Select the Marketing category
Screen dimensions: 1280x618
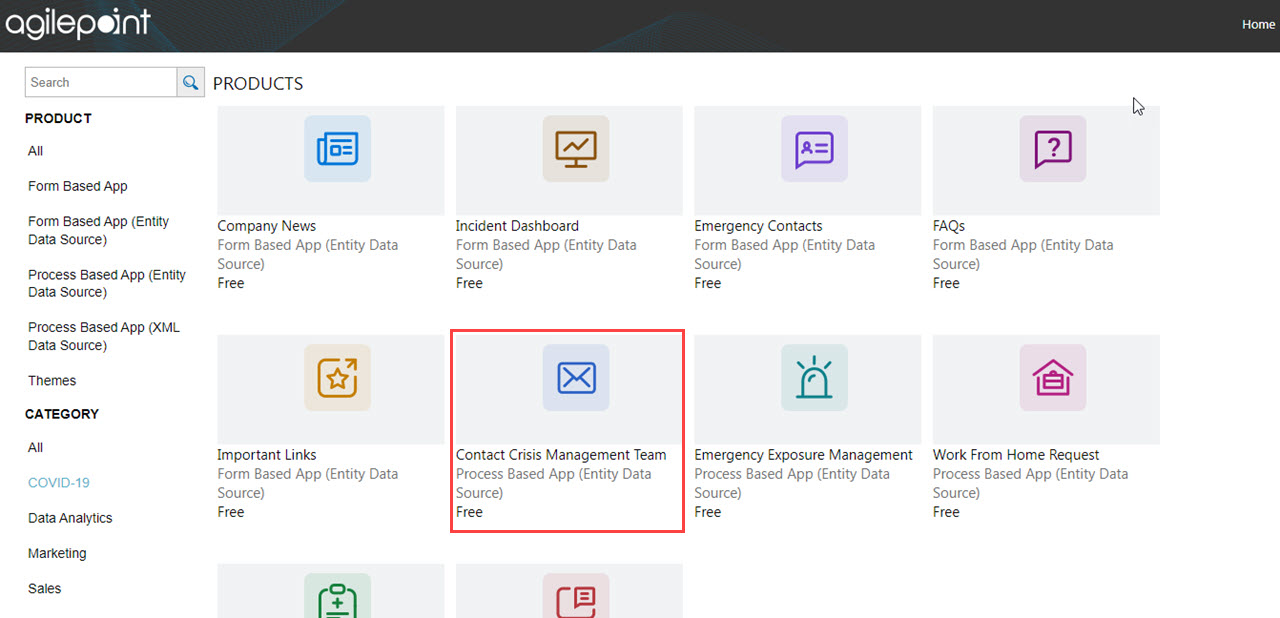click(x=57, y=553)
